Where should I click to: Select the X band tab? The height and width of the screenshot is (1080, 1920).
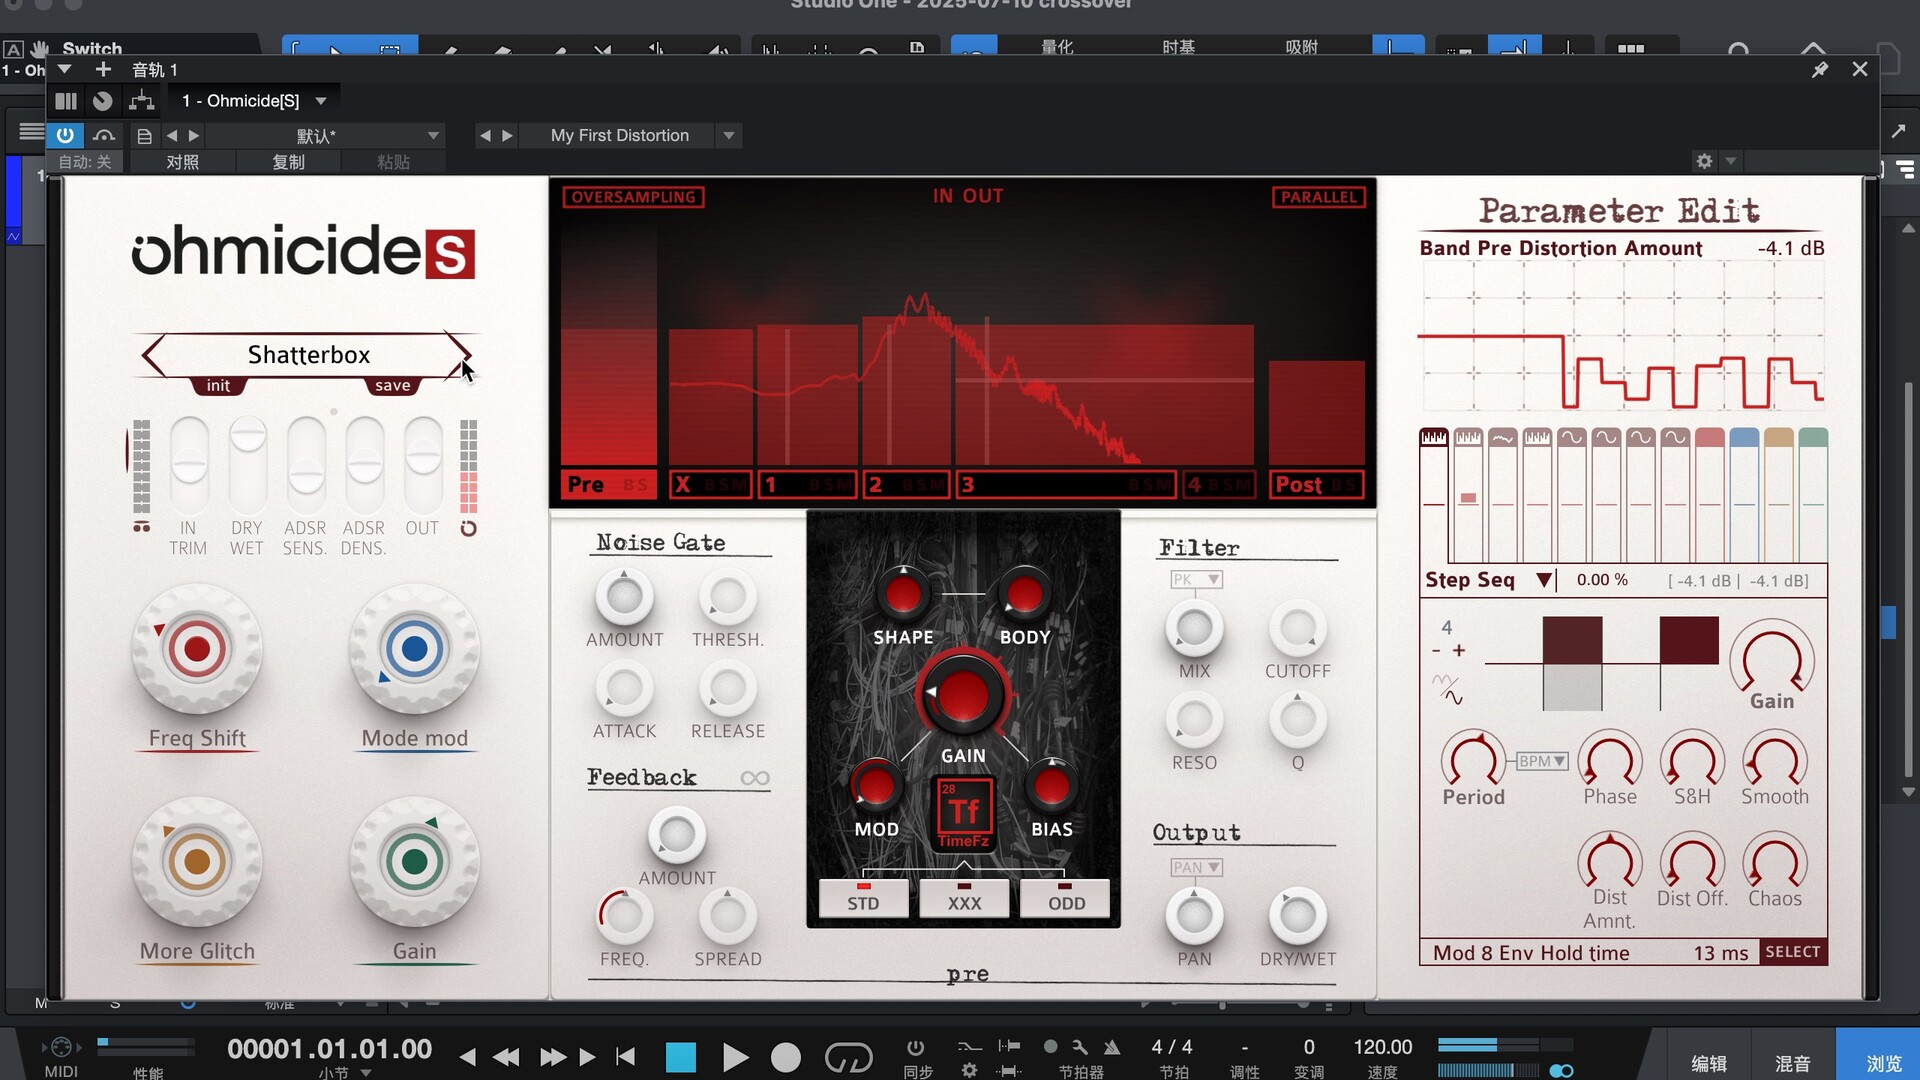click(710, 485)
